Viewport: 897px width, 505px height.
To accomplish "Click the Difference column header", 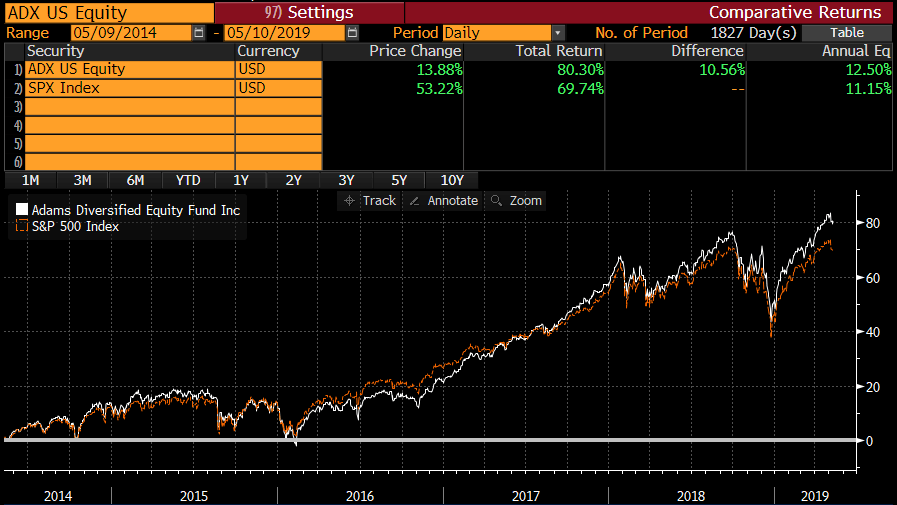I will [x=707, y=51].
